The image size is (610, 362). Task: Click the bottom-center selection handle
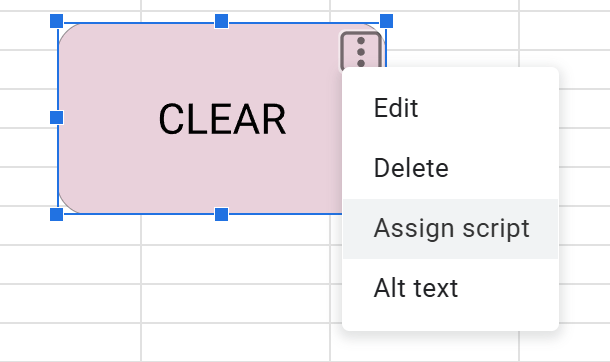pyautogui.click(x=222, y=214)
